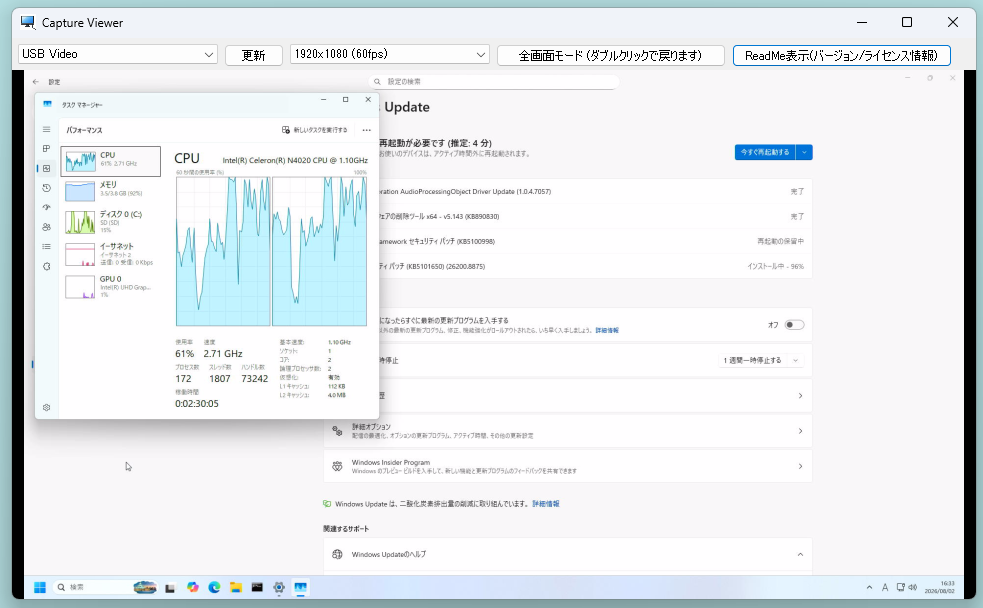Click the network tray icon

pos(900,587)
